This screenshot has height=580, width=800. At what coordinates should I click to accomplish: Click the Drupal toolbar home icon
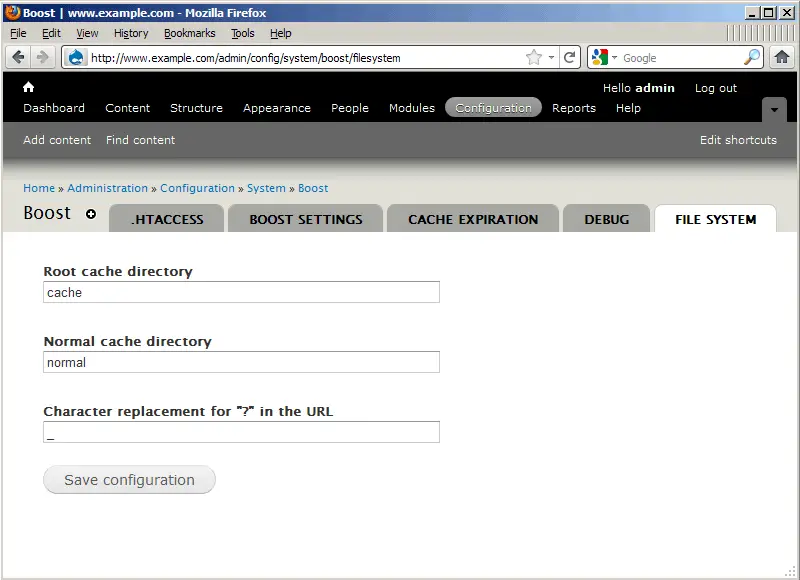point(29,87)
